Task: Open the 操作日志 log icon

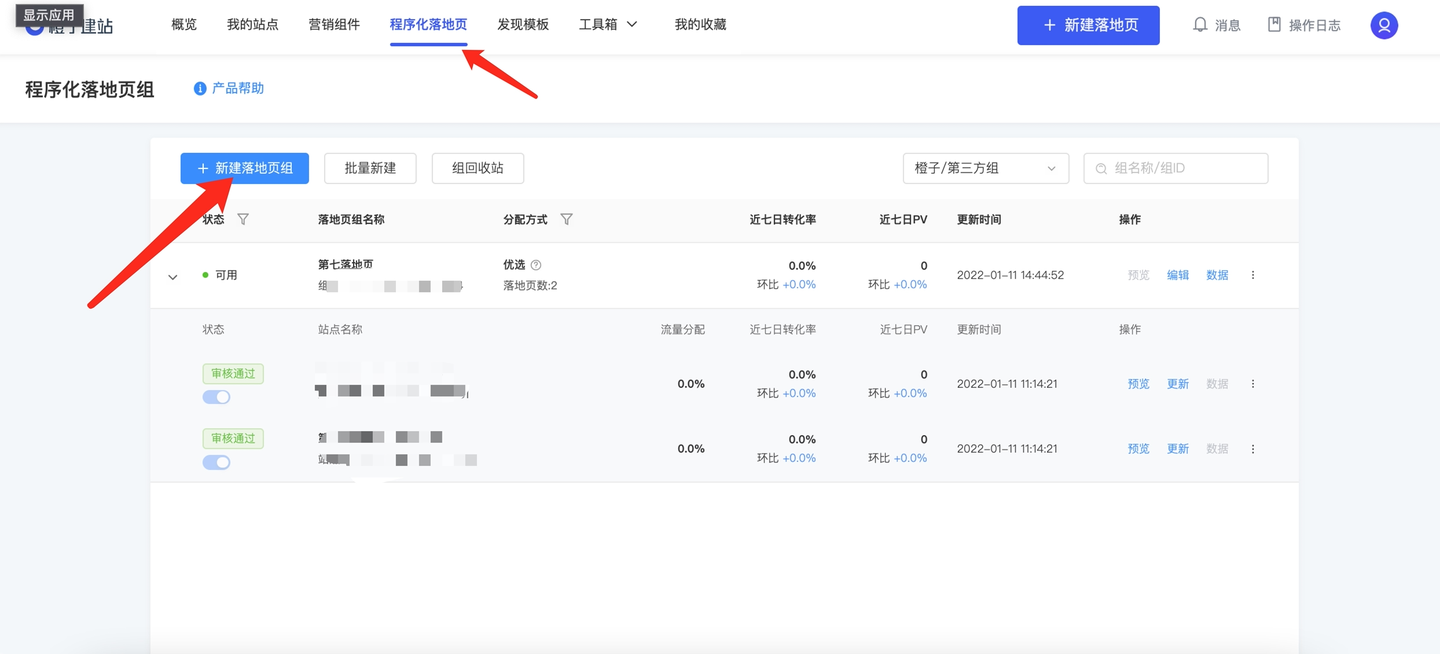Action: pyautogui.click(x=1274, y=25)
